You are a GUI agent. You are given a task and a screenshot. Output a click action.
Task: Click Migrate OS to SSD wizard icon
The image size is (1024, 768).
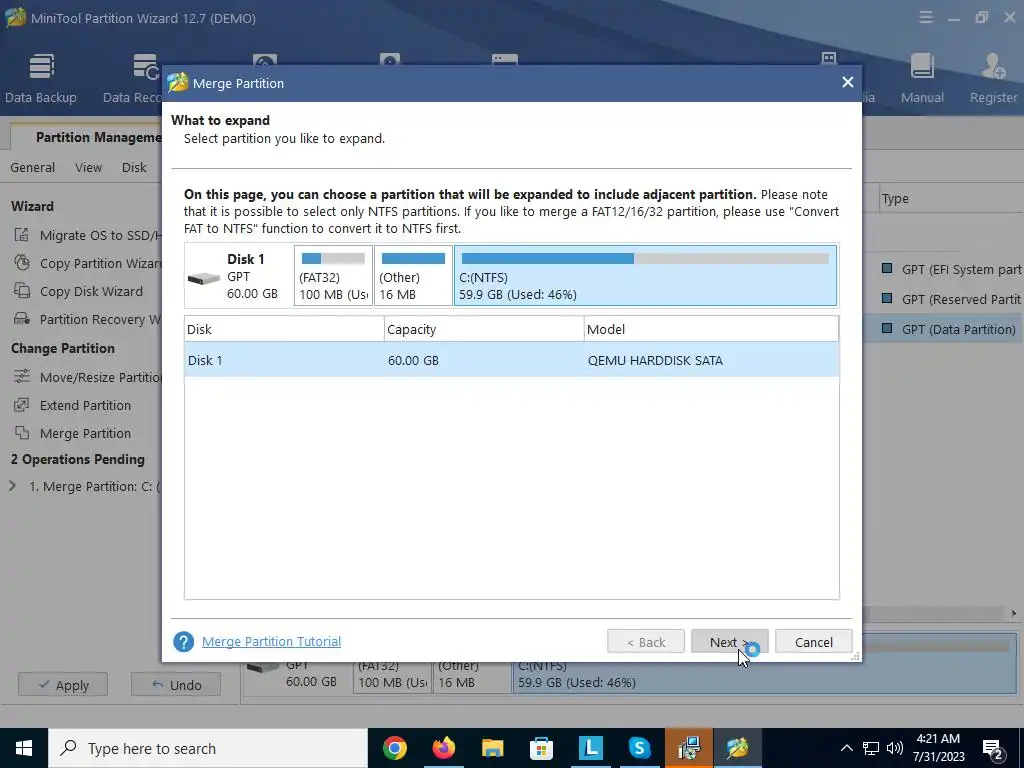(22, 235)
